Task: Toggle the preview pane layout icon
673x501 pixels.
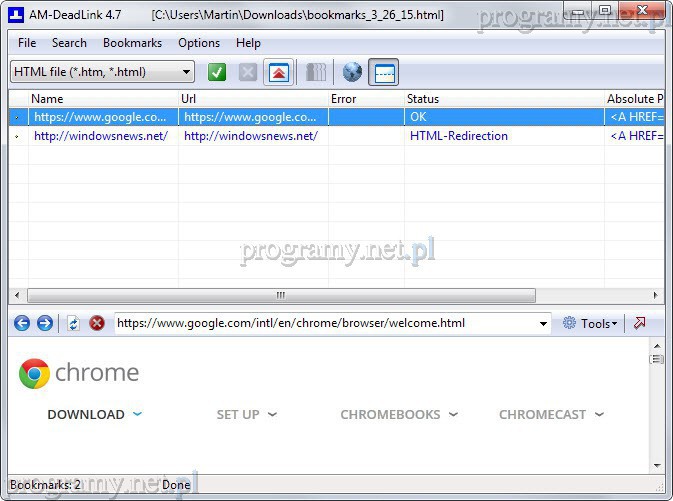Action: (x=384, y=72)
